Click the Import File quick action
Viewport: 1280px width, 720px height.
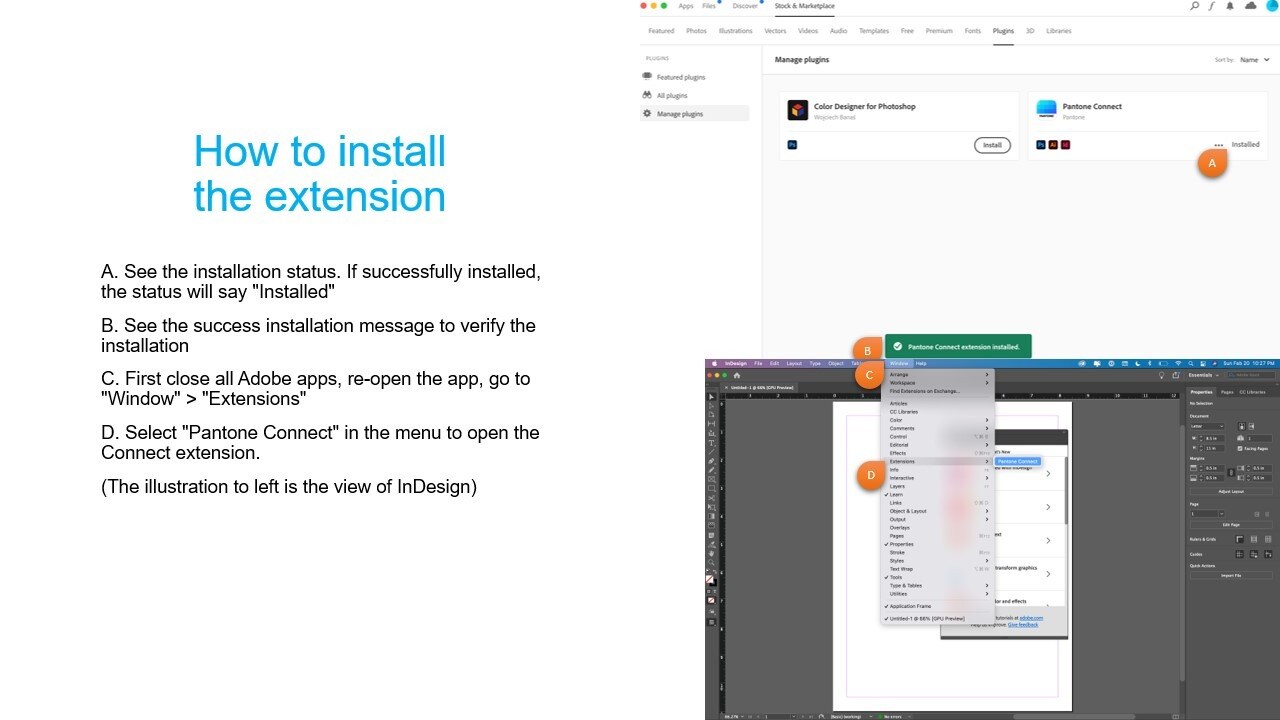[1231, 575]
